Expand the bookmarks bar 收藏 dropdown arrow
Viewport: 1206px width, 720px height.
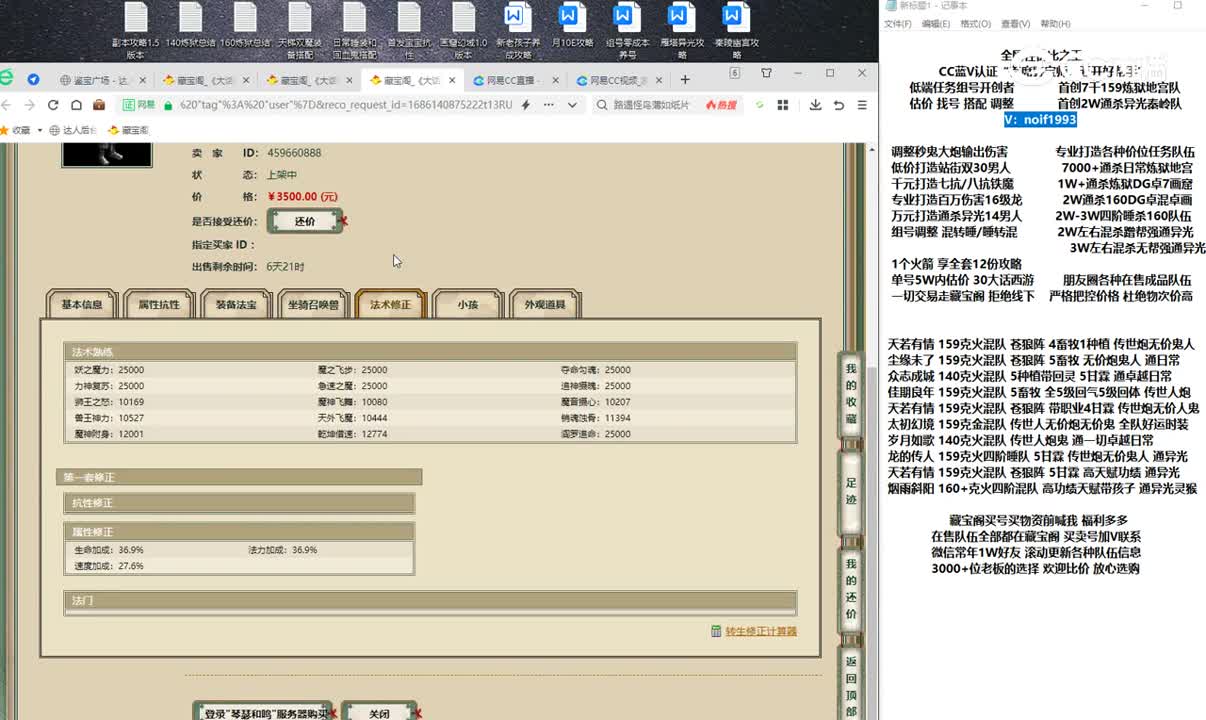coord(41,131)
